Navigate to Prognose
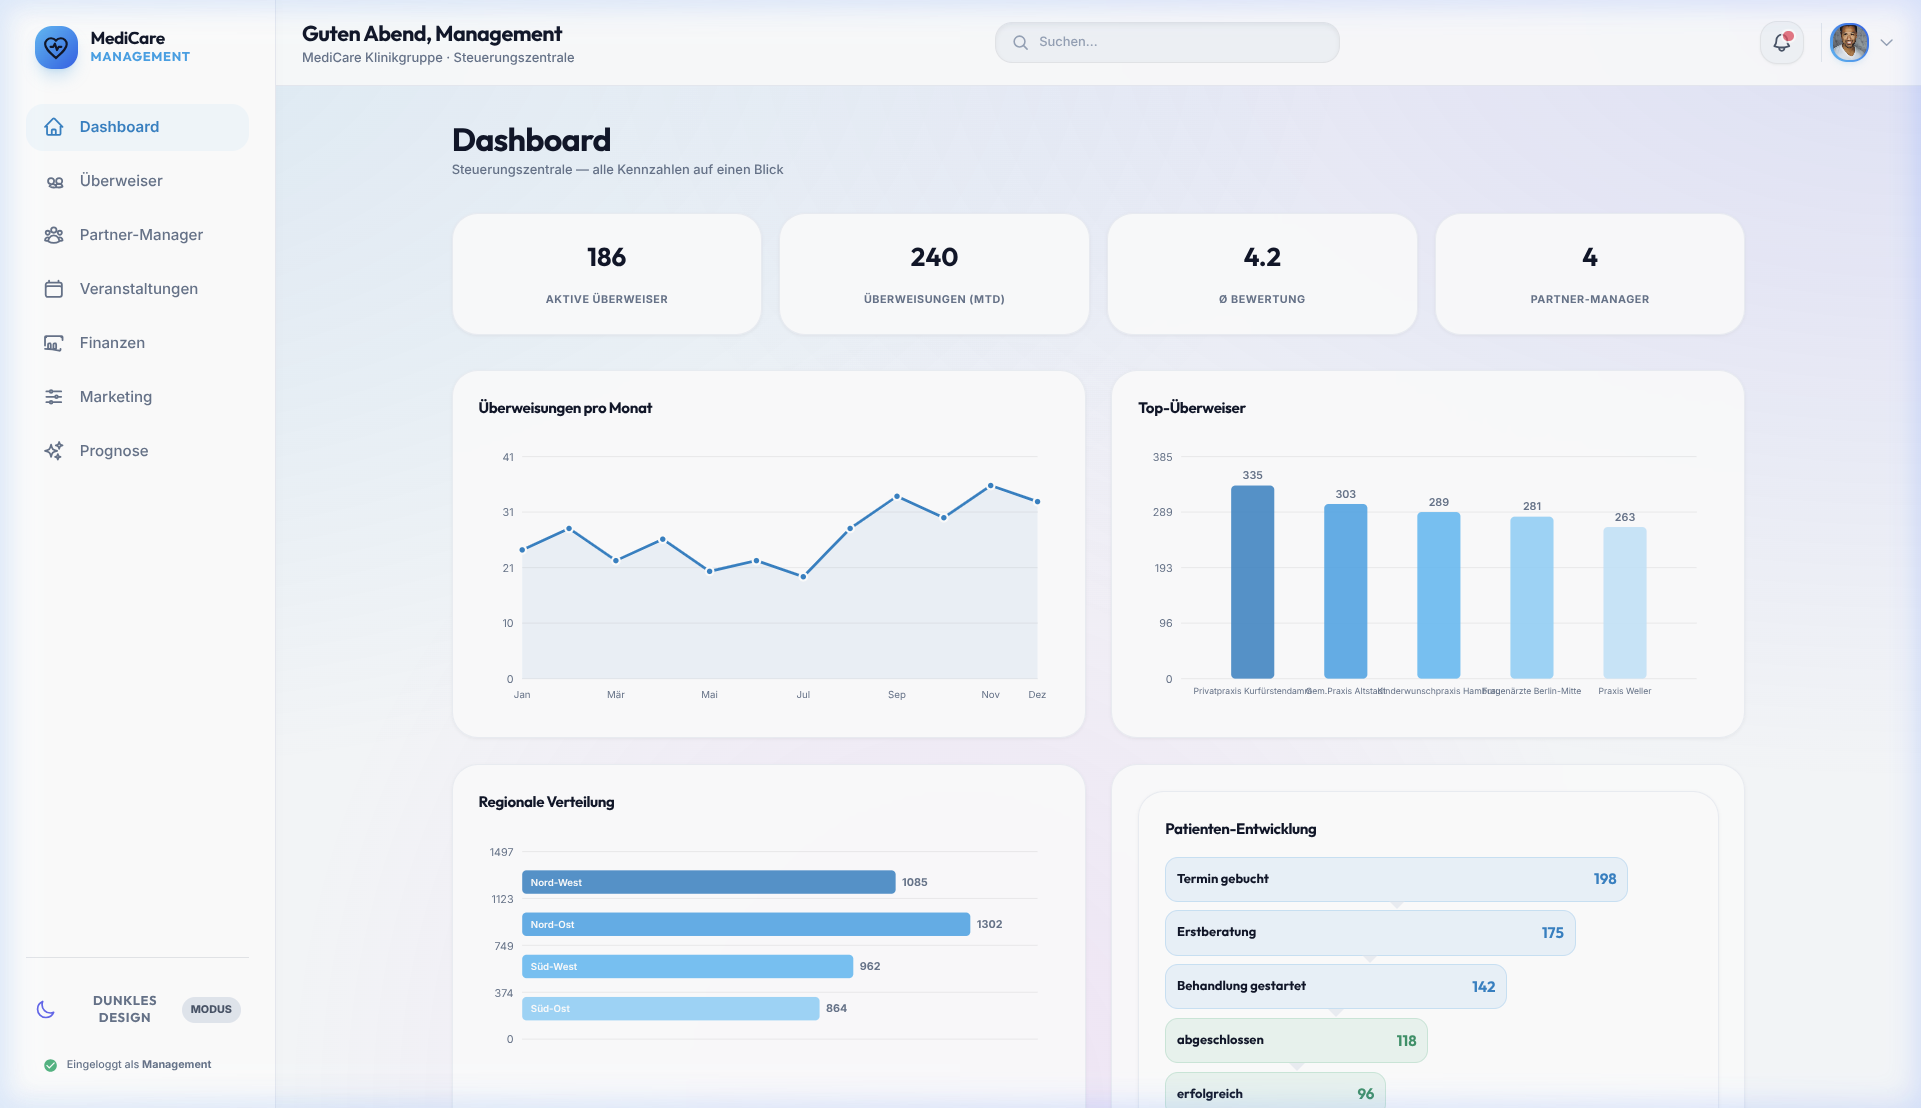Image resolution: width=1921 pixels, height=1108 pixels. 137,451
